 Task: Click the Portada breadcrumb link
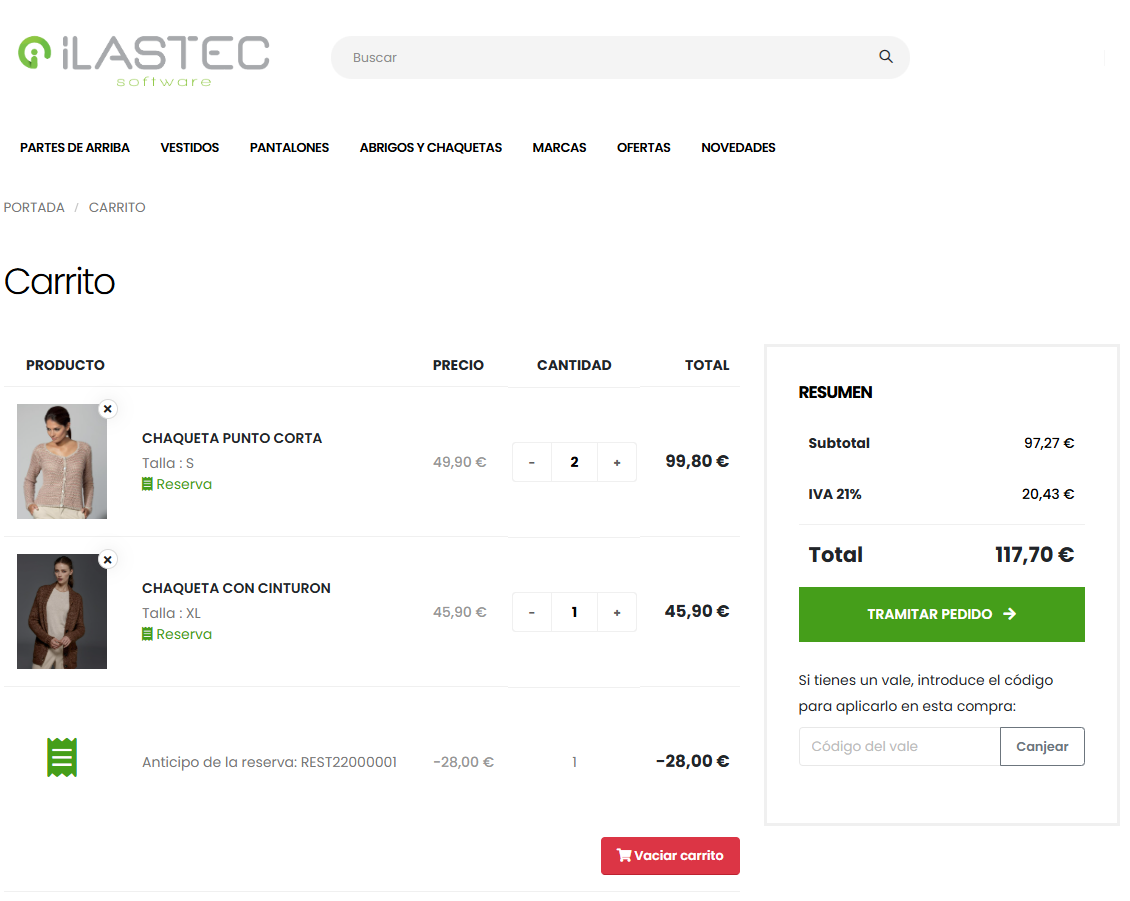pos(34,207)
